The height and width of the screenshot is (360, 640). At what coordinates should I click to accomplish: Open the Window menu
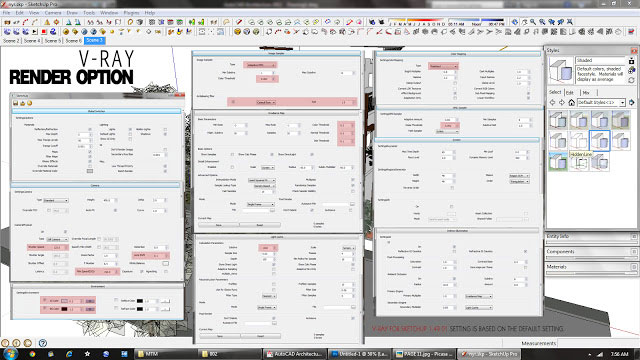[x=109, y=13]
